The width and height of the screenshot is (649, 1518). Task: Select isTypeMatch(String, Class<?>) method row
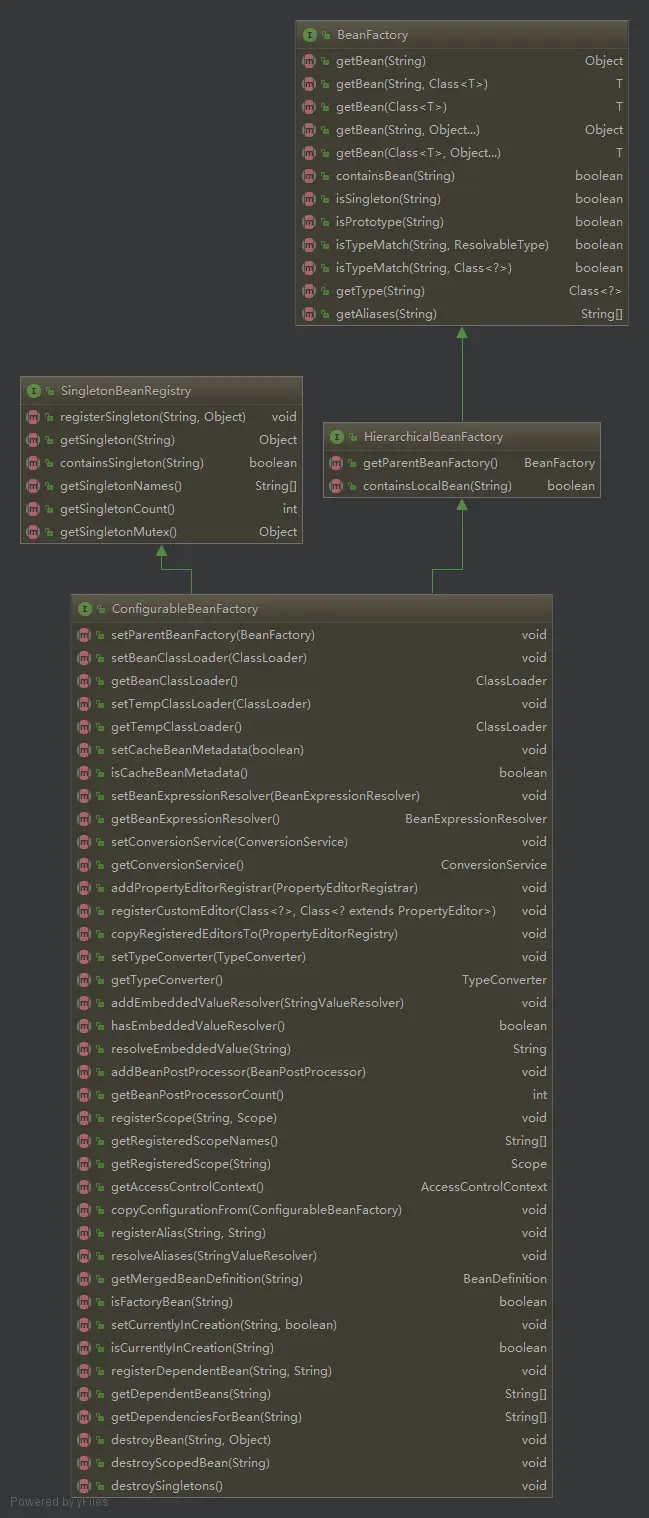[x=462, y=268]
